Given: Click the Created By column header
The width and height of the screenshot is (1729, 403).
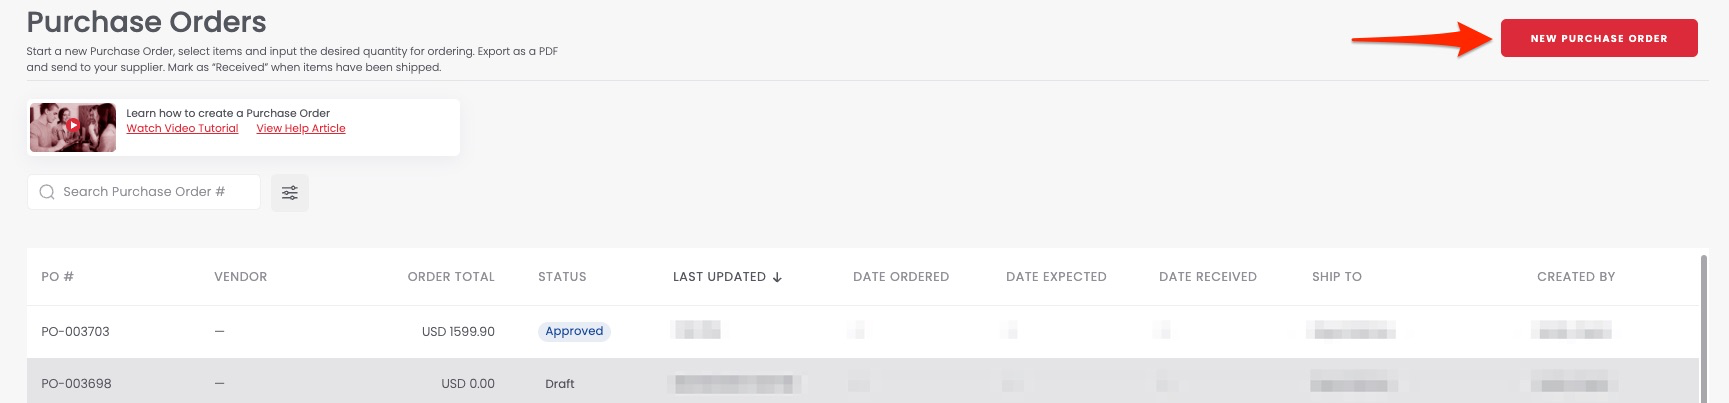Looking at the screenshot, I should coord(1575,277).
